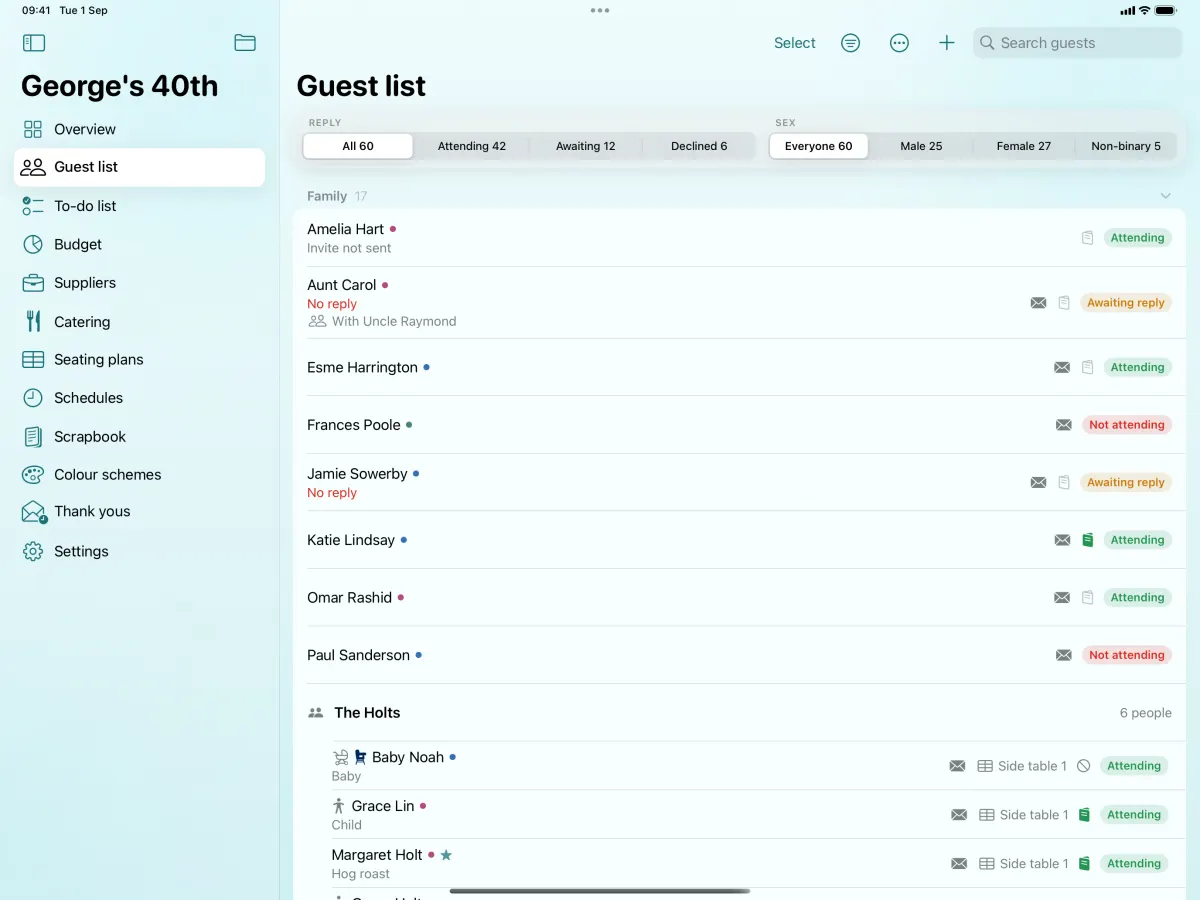Click the envelope icon for Baby Noah
The image size is (1200, 900).
(957, 766)
